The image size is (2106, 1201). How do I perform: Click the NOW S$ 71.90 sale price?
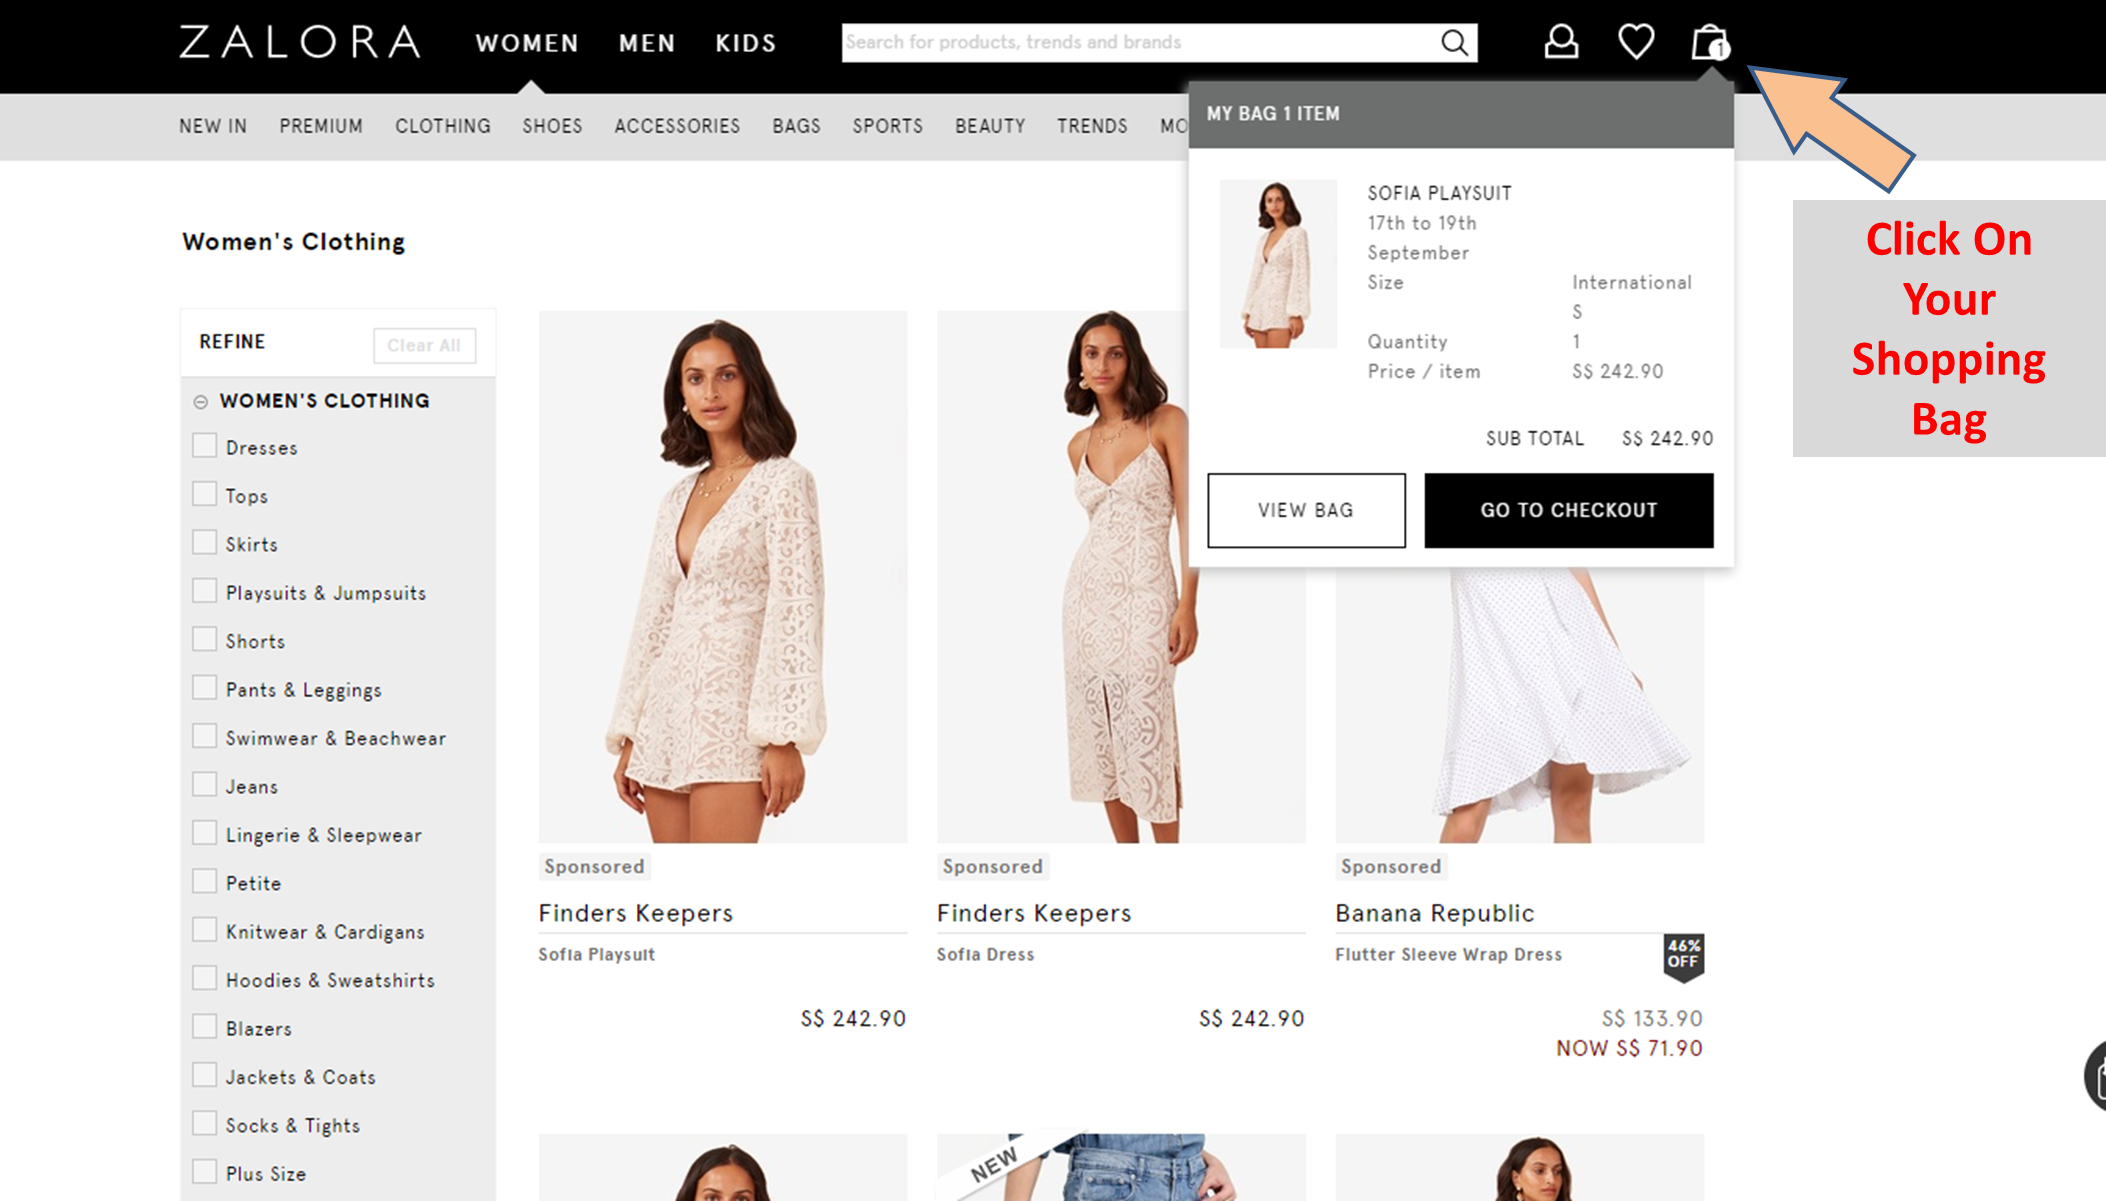pyautogui.click(x=1629, y=1048)
